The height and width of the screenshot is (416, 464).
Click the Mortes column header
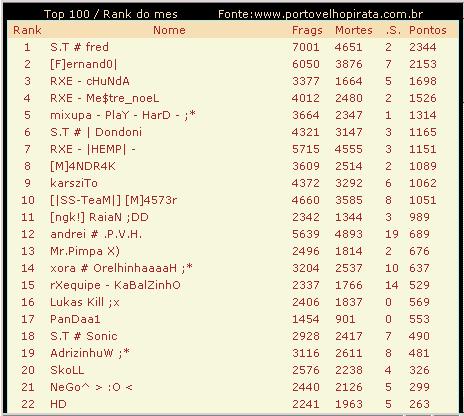[354, 30]
